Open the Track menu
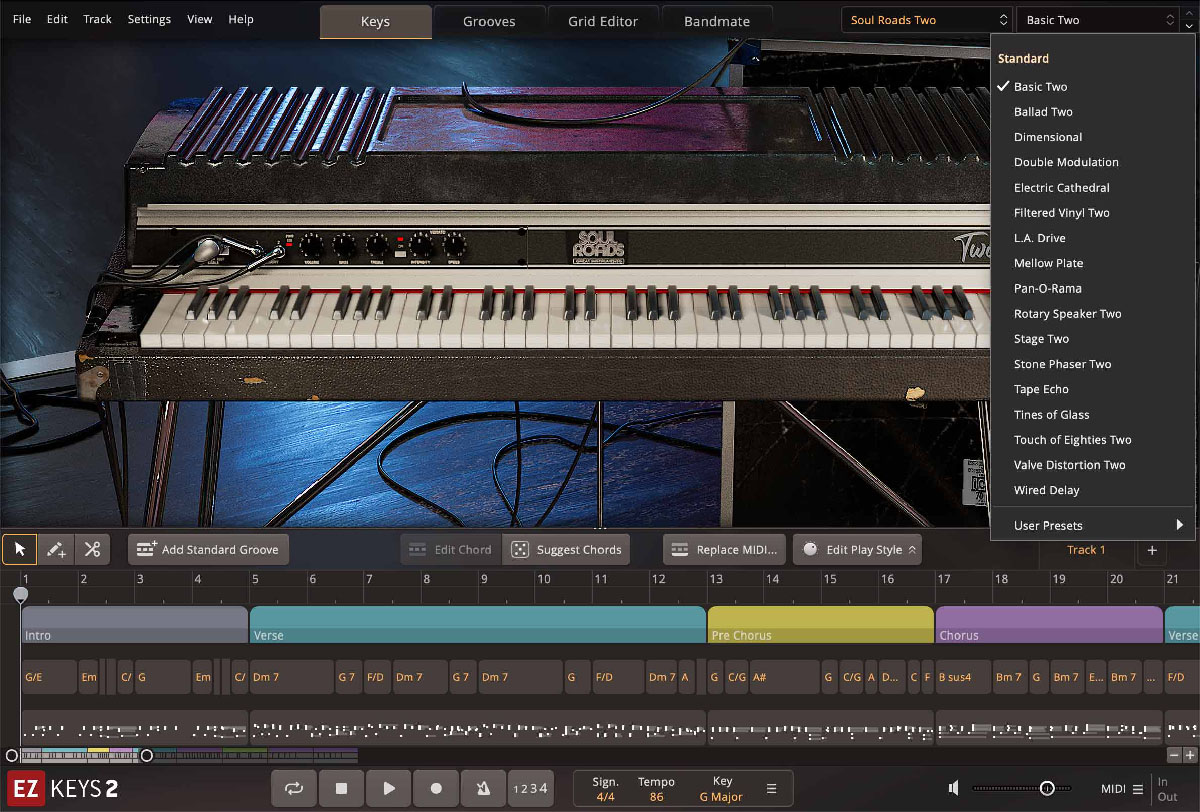This screenshot has width=1200, height=812. click(98, 19)
